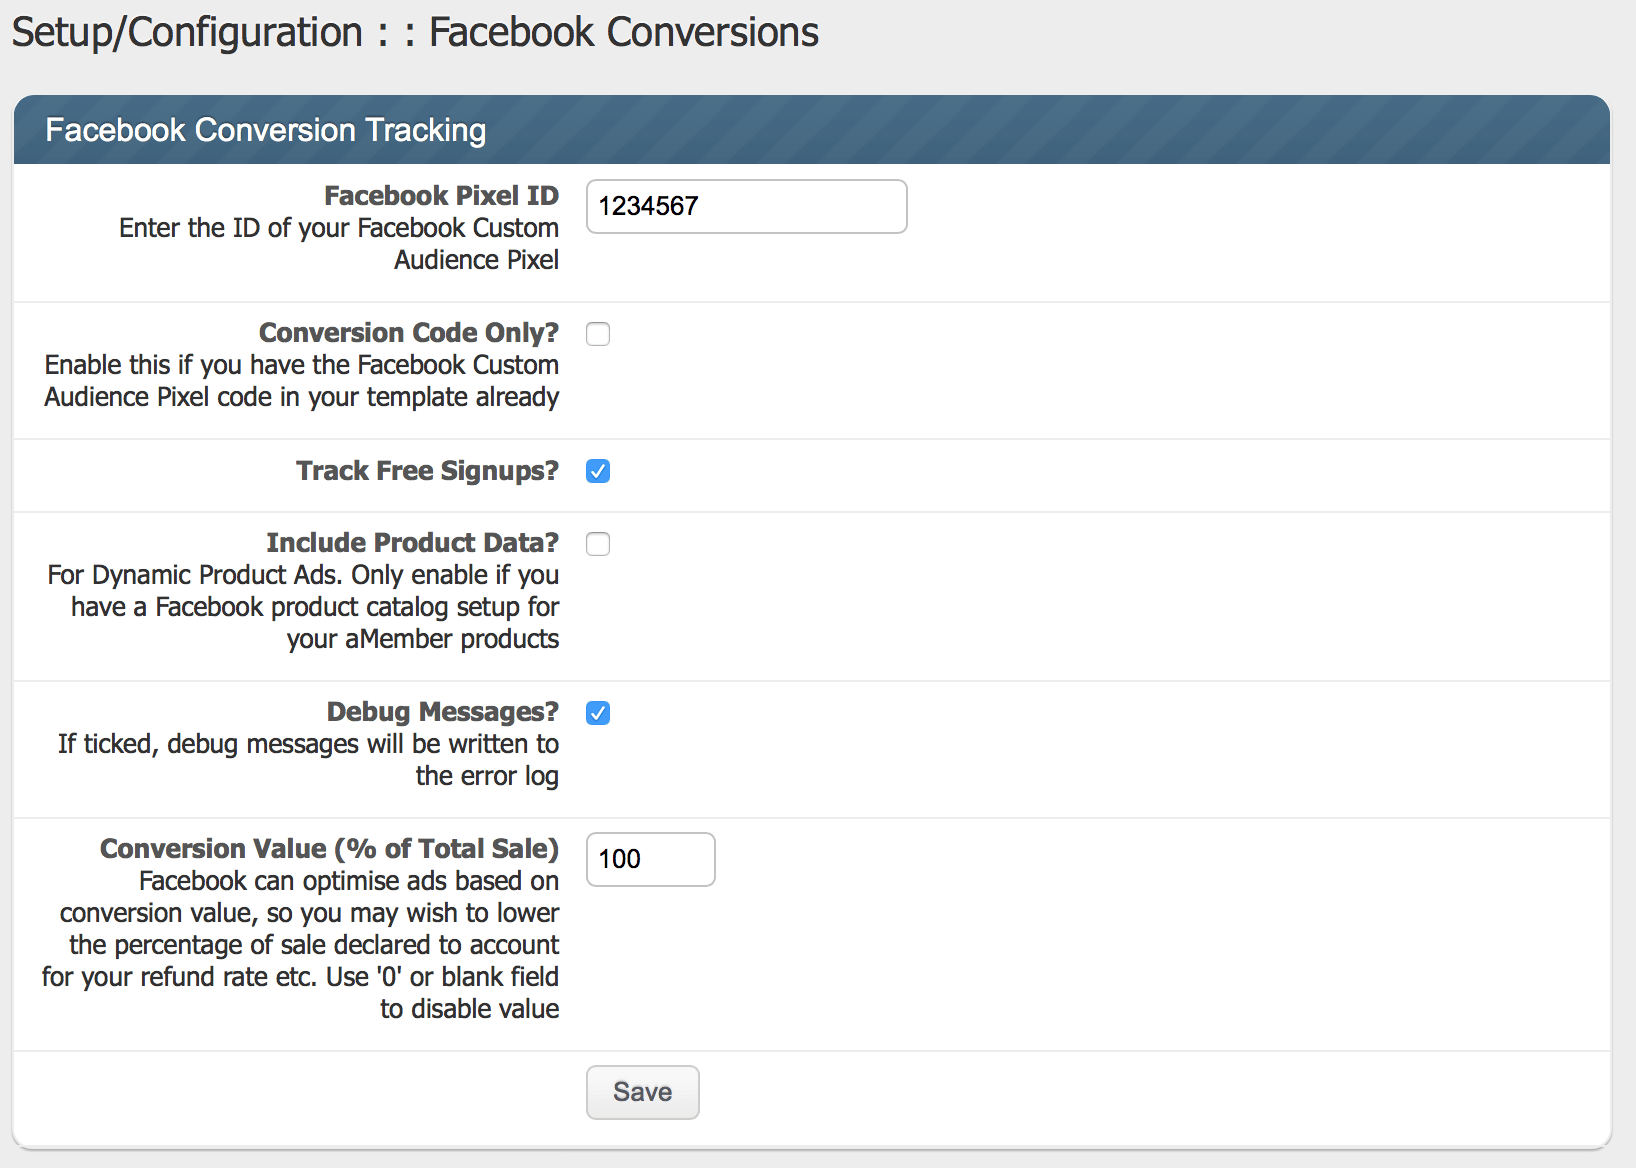Click the "Facebook Pixel ID" label

point(440,195)
